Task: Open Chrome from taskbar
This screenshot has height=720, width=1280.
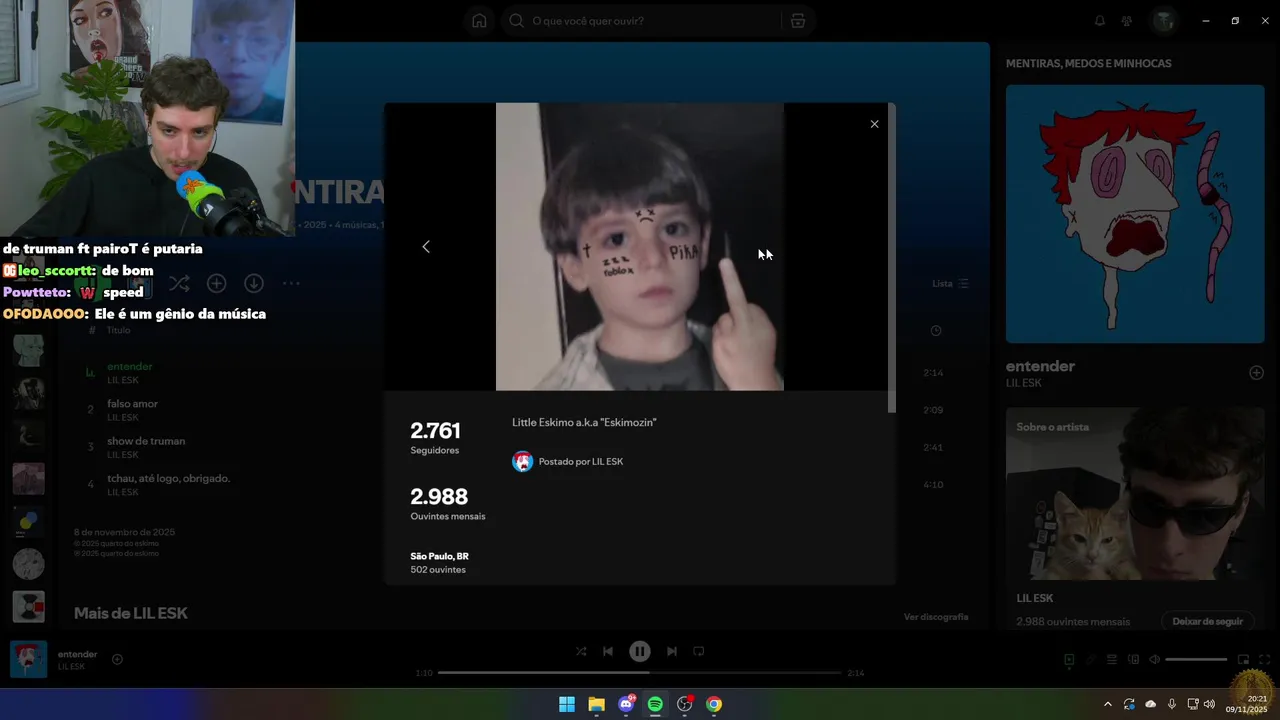Action: (714, 704)
